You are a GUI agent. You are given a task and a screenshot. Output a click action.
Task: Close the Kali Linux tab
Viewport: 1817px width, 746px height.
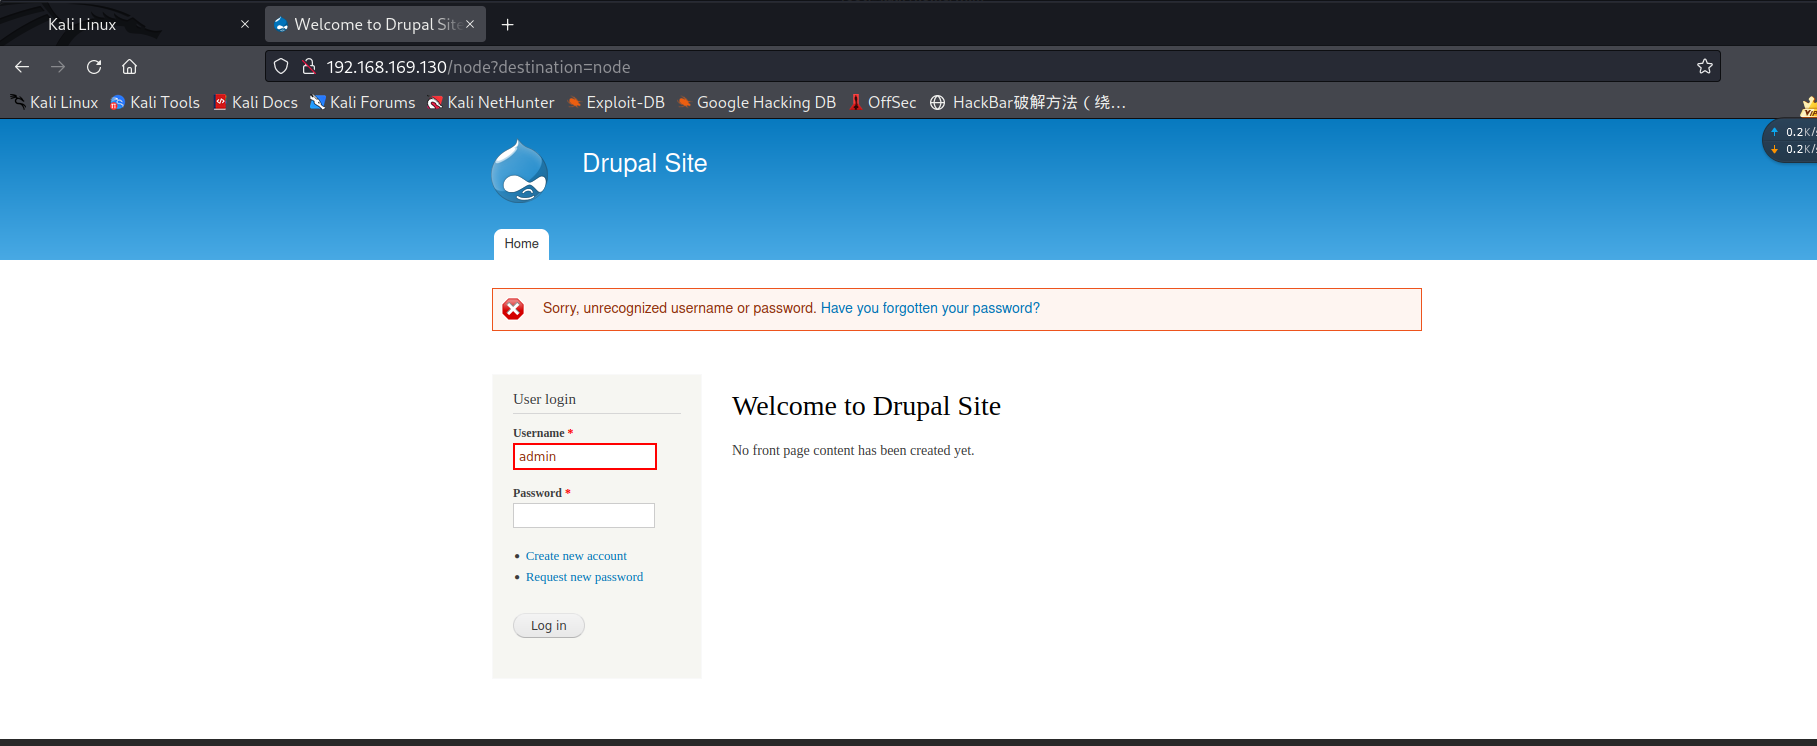[245, 24]
